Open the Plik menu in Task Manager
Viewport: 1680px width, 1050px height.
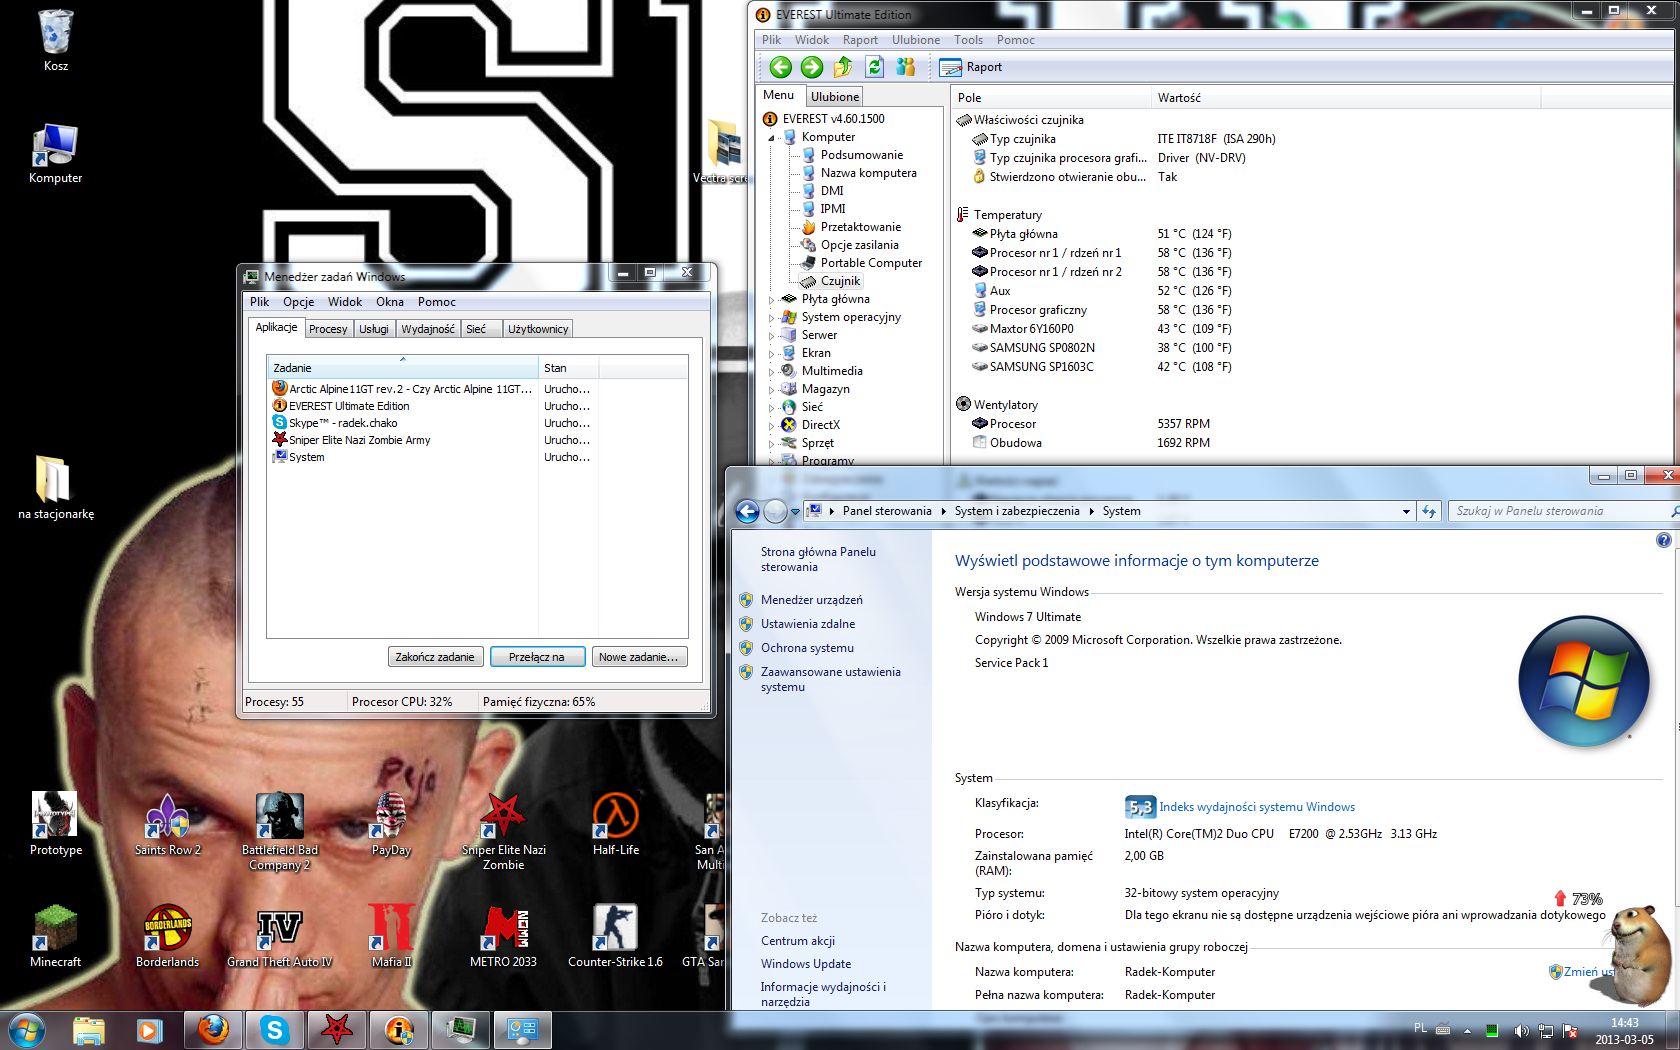(260, 302)
